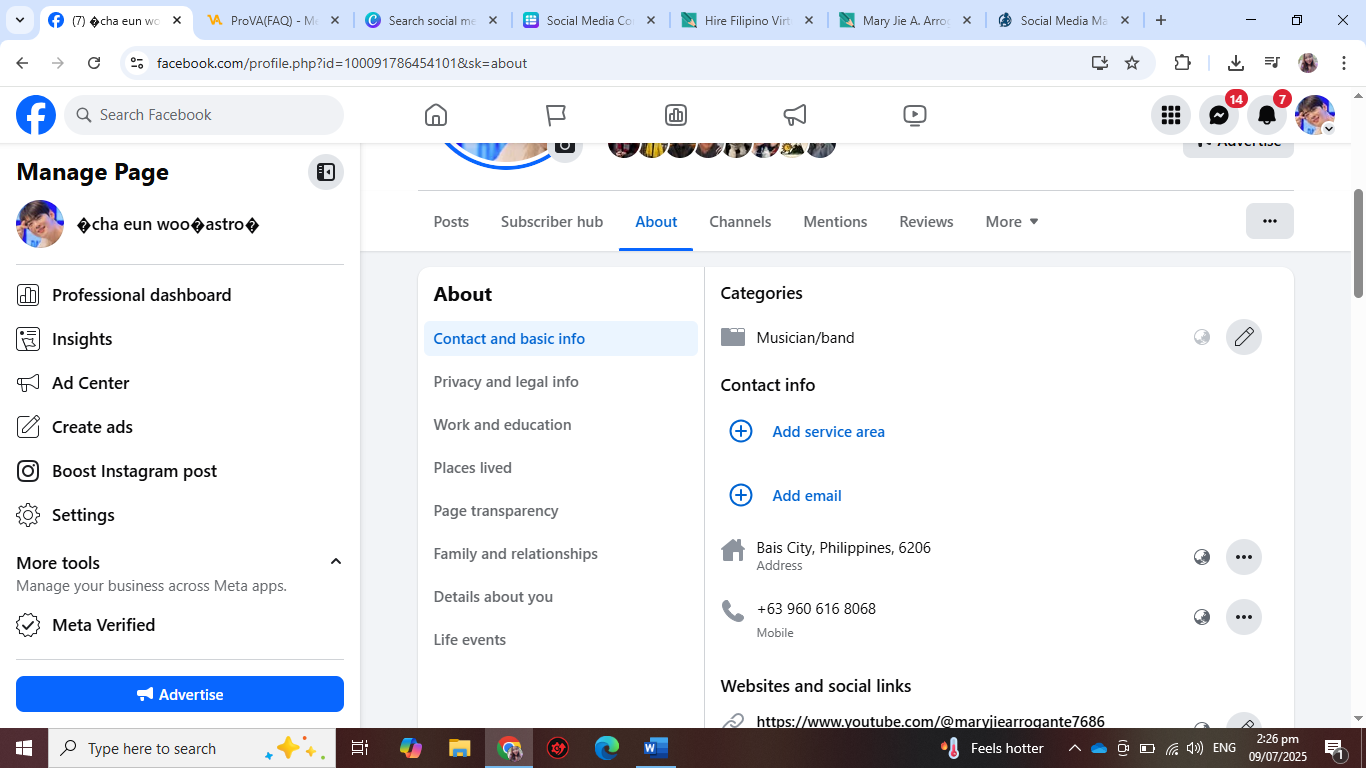Screen dimensions: 1366x768
Task: Select Privacy and legal info section
Action: [x=561, y=382]
